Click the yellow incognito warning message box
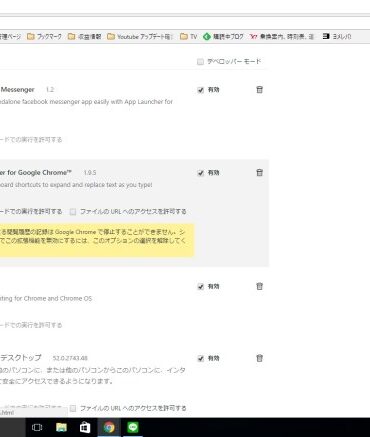The height and width of the screenshot is (437, 370). click(x=97, y=240)
